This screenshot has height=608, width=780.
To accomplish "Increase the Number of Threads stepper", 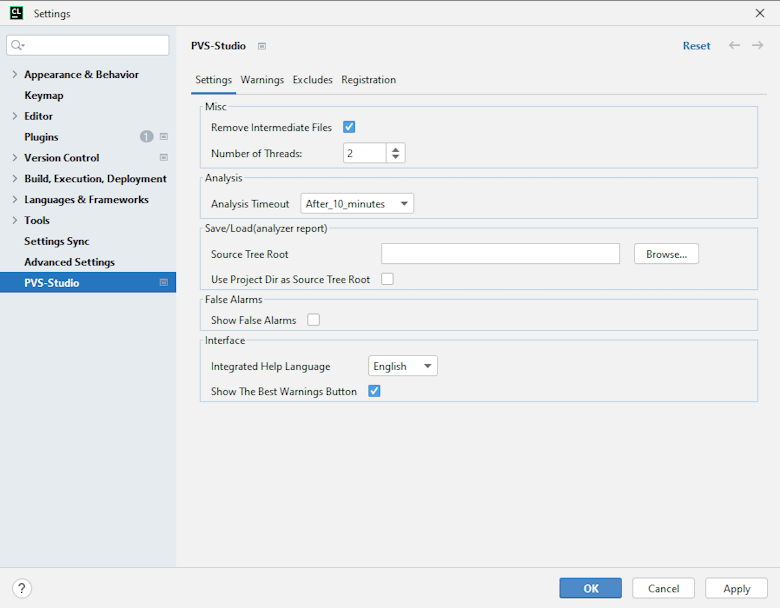I will [x=396, y=149].
